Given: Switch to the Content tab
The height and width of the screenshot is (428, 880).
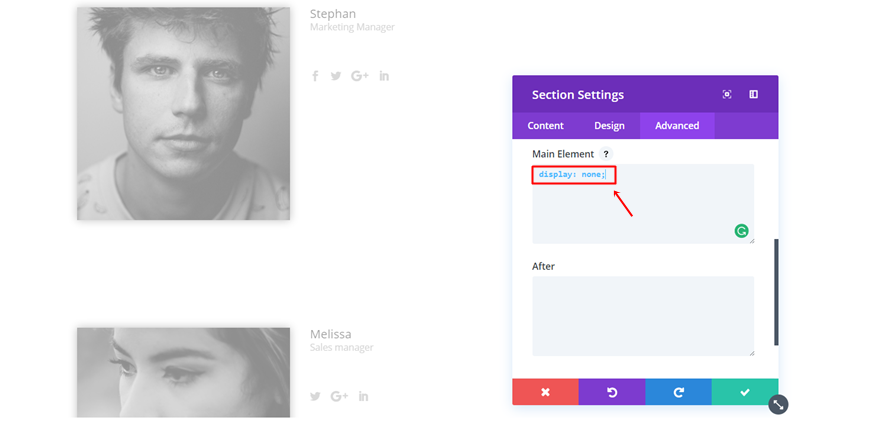Looking at the screenshot, I should (546, 125).
